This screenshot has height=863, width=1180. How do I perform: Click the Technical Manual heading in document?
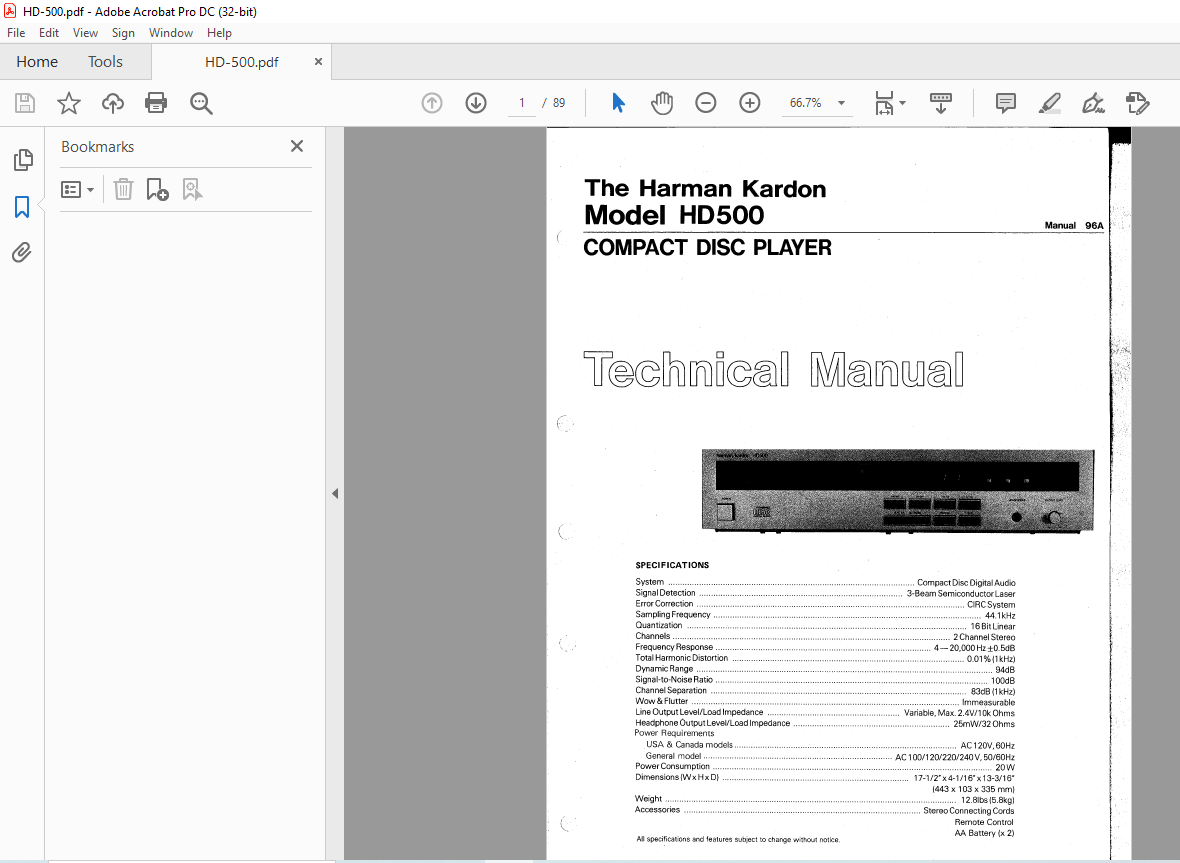pyautogui.click(x=774, y=369)
